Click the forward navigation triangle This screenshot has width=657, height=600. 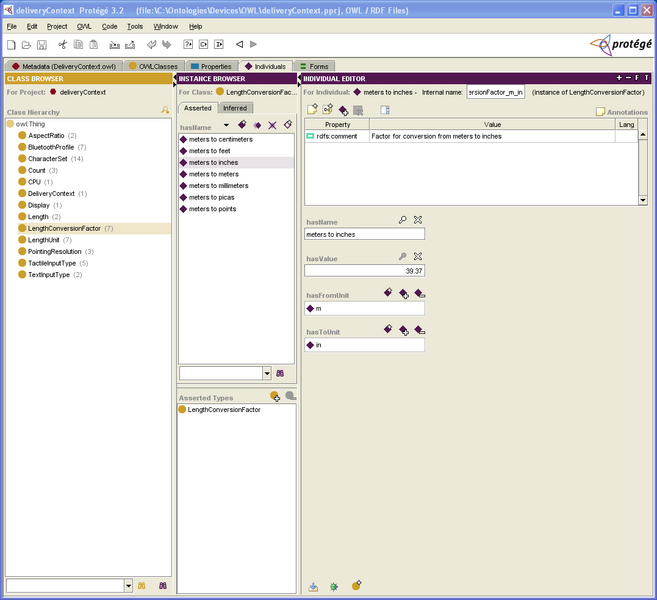tap(253, 44)
